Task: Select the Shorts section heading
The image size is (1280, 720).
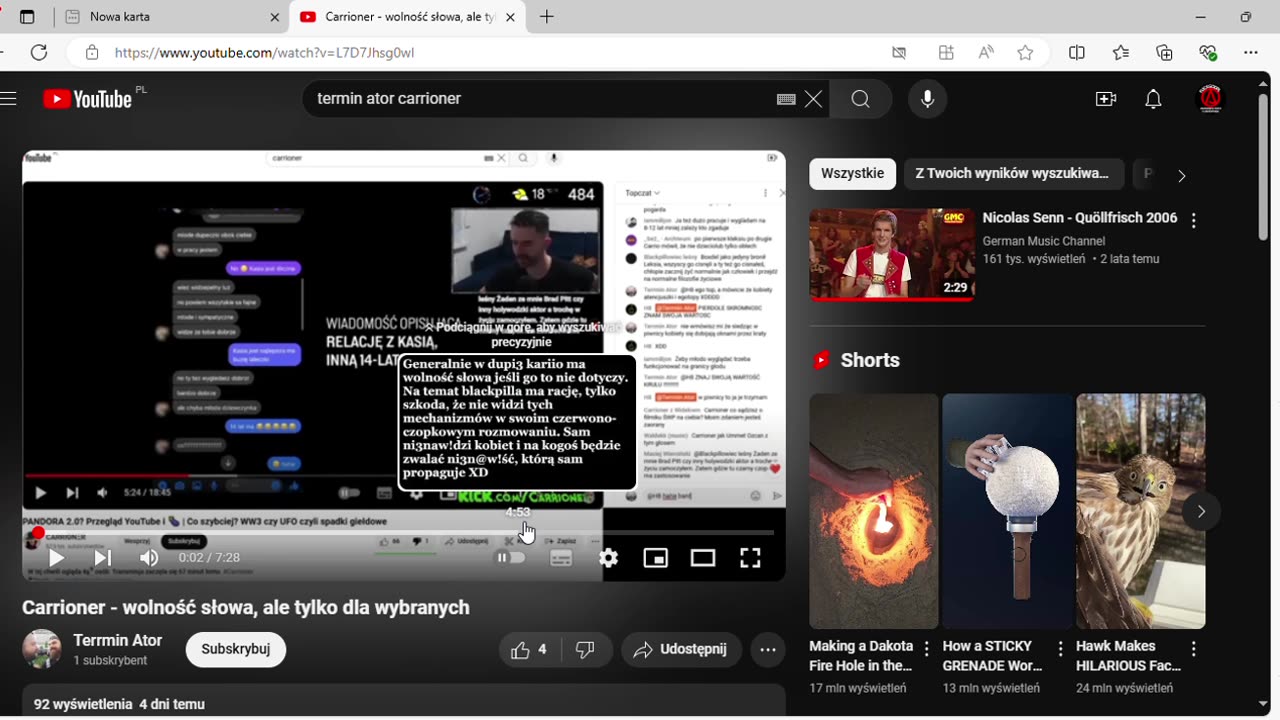Action: click(870, 360)
